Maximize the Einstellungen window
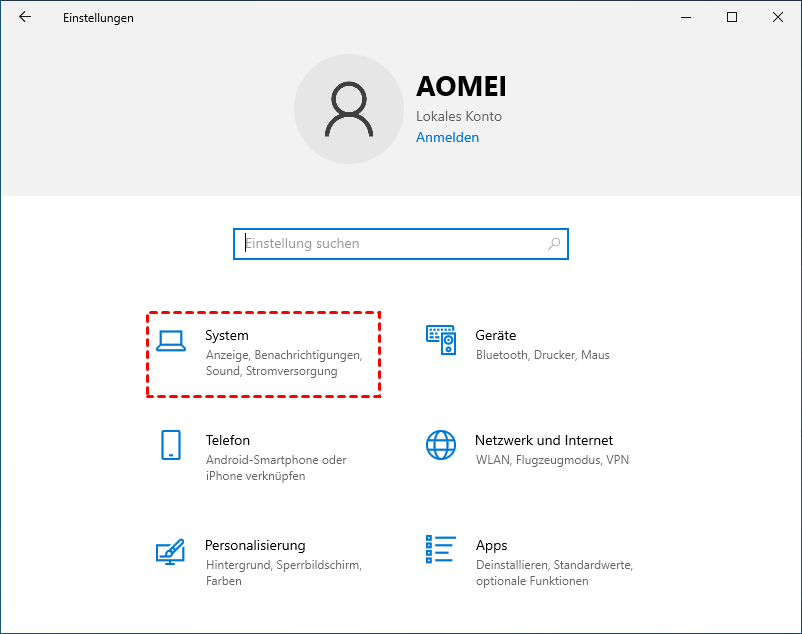 click(x=732, y=18)
